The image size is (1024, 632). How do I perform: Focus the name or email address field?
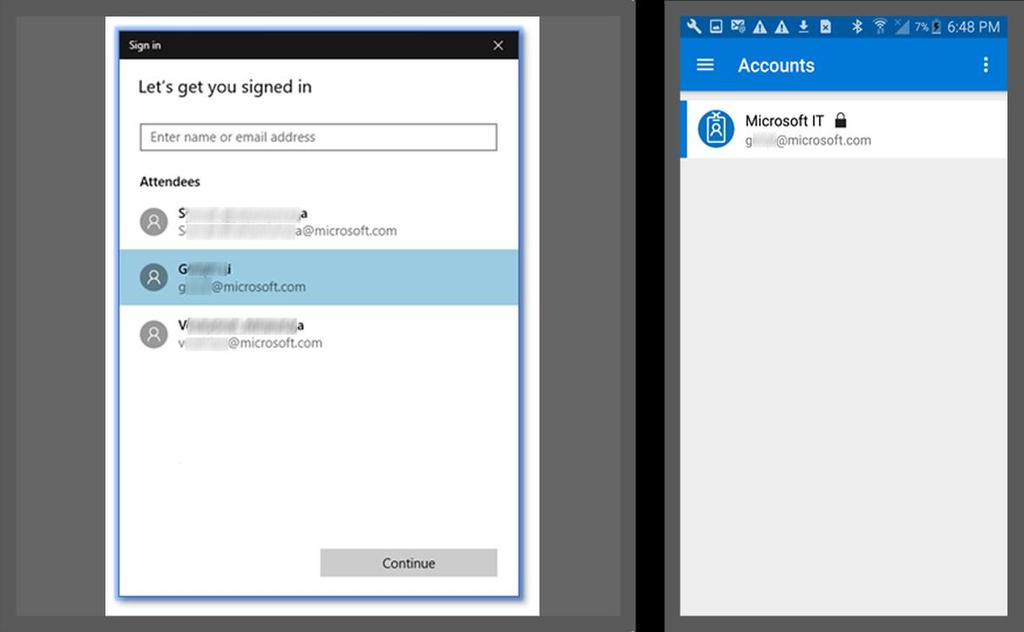click(319, 137)
